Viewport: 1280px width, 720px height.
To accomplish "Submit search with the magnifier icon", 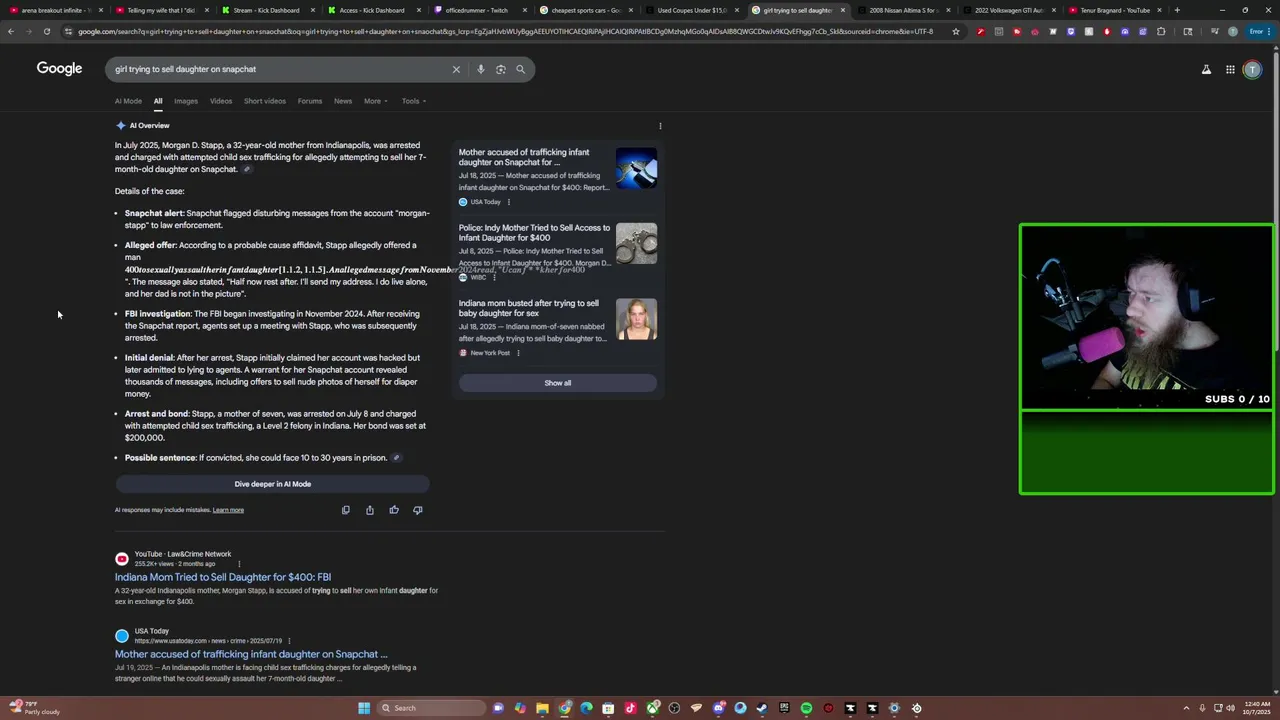I will click(x=520, y=69).
